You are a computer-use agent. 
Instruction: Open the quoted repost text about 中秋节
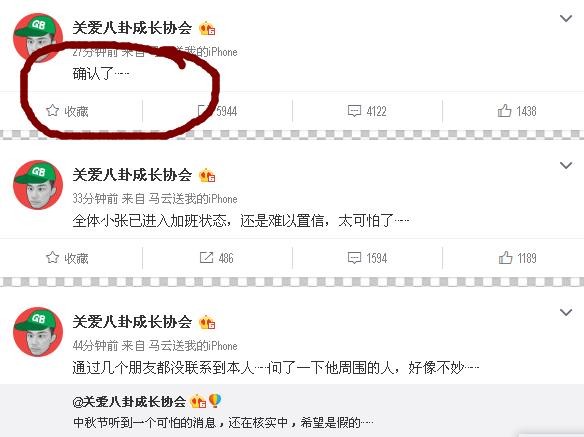[x=223, y=423]
